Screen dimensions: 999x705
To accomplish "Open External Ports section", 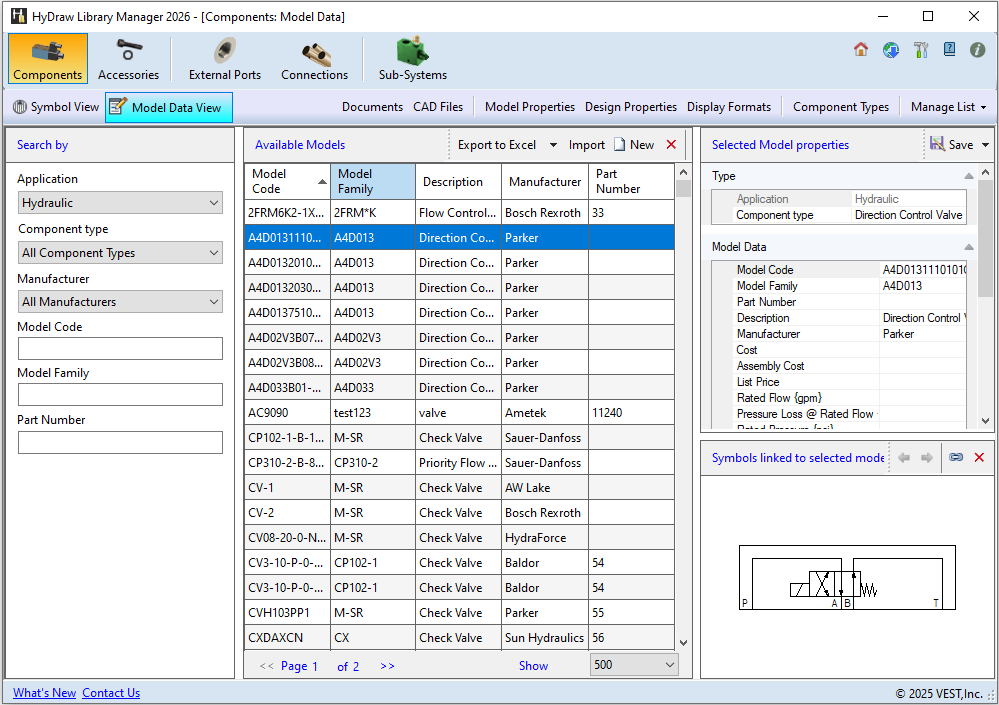I will [x=224, y=59].
